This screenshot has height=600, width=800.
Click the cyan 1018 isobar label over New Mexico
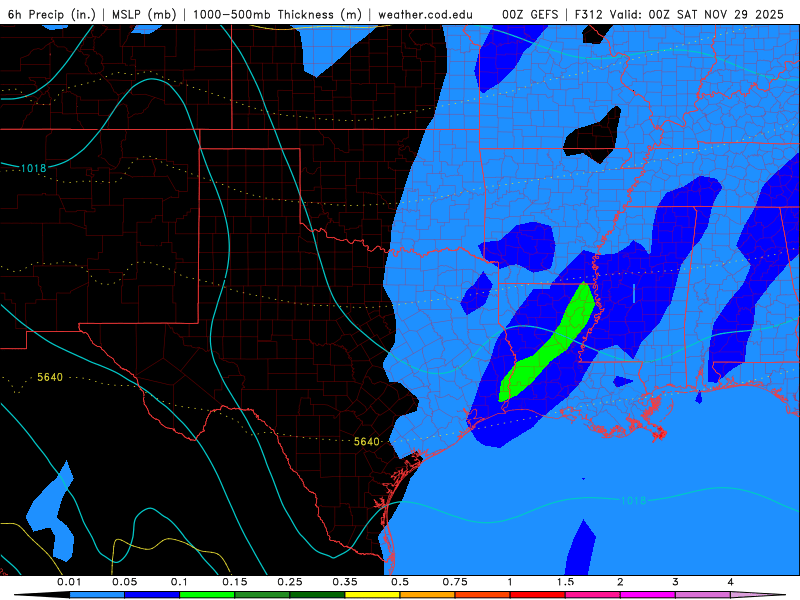33,168
